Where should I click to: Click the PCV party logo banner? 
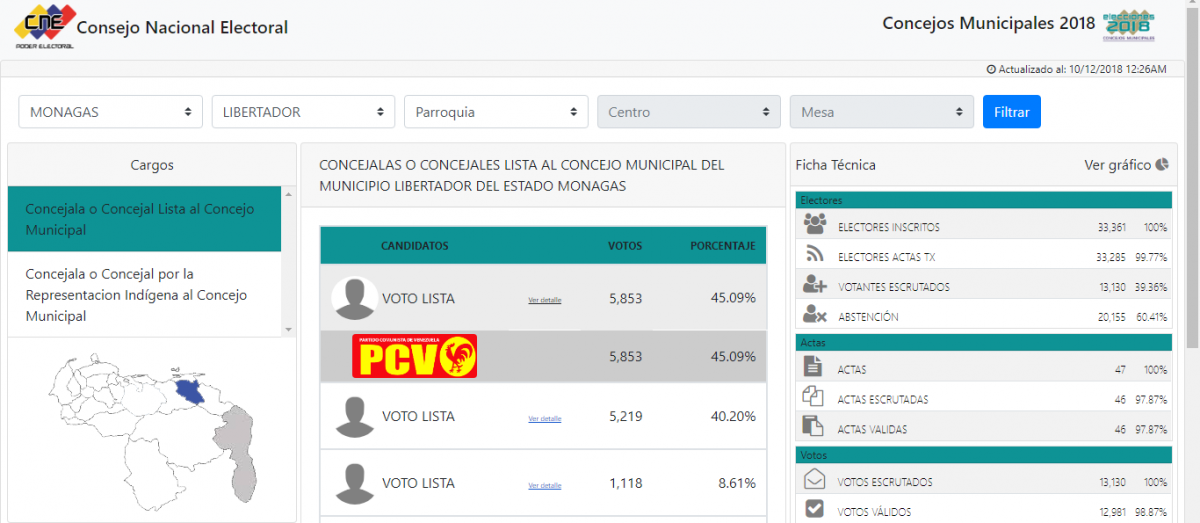[414, 356]
